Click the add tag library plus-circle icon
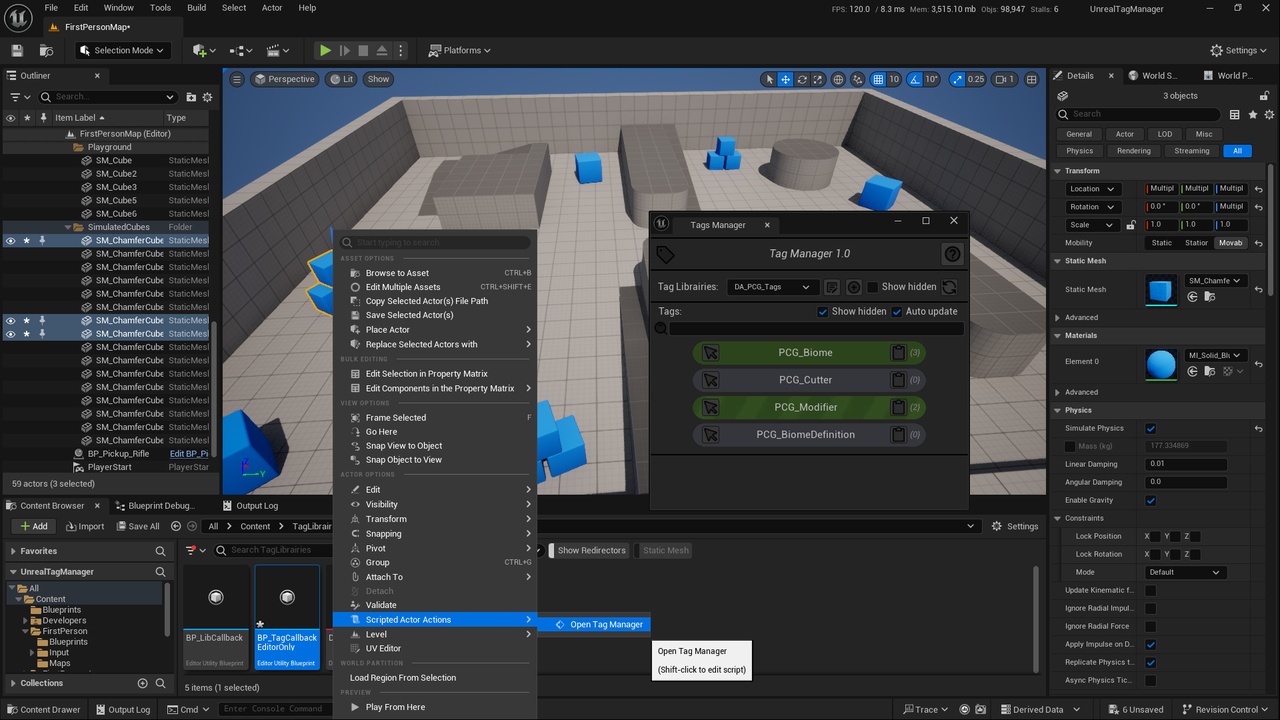Viewport: 1280px width, 720px height. click(x=854, y=287)
